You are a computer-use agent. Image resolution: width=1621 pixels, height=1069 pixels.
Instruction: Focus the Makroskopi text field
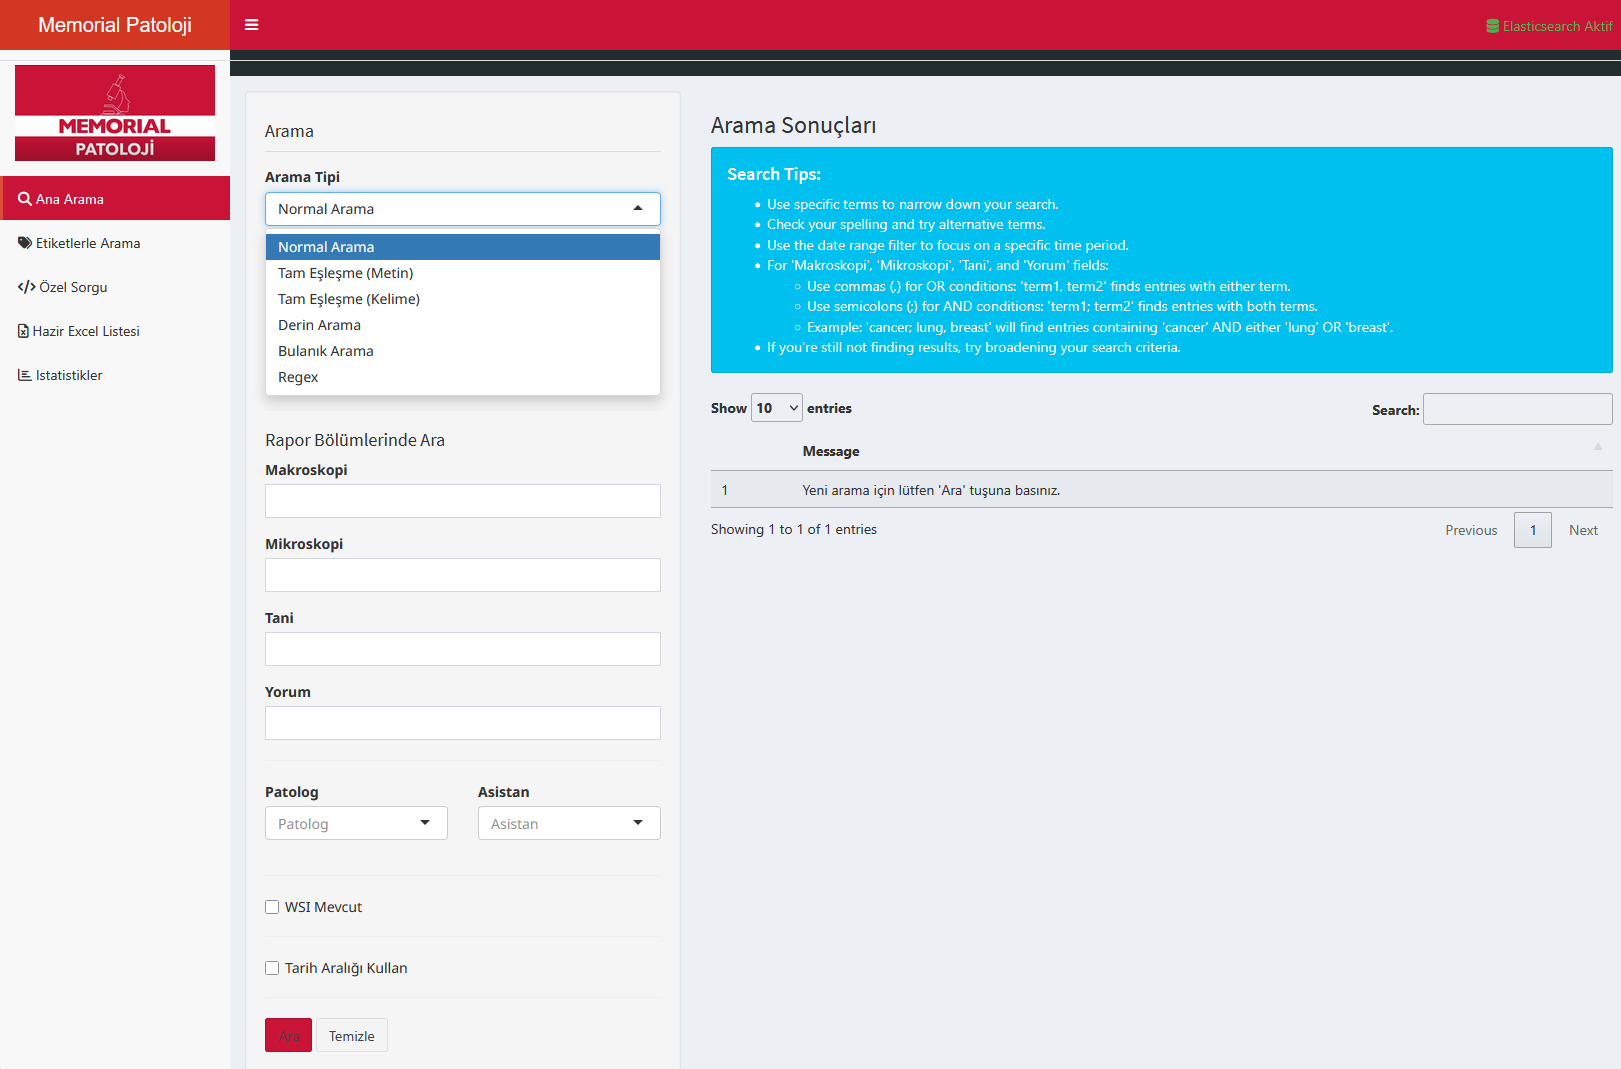click(x=462, y=501)
